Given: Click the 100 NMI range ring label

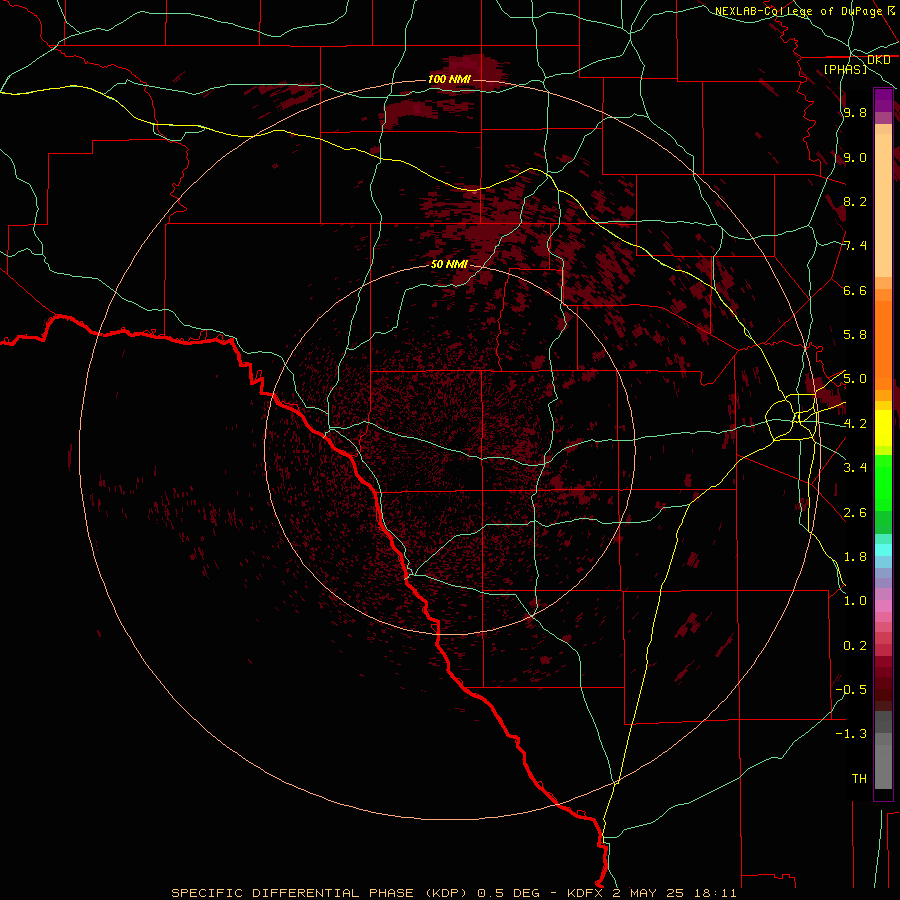Looking at the screenshot, I should tap(449, 79).
